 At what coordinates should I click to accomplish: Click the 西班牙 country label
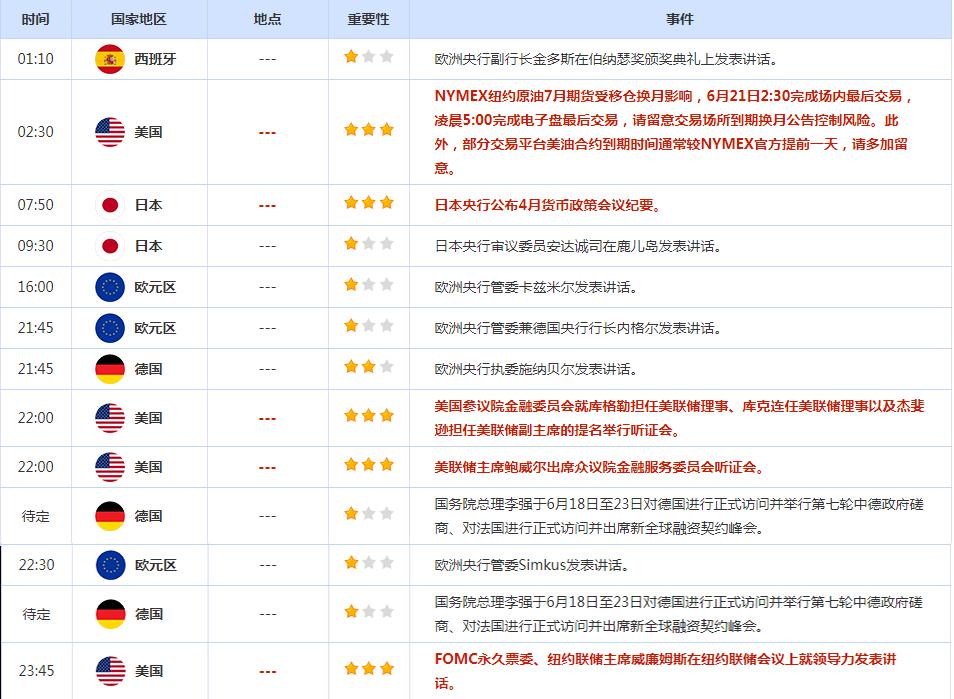[x=155, y=59]
